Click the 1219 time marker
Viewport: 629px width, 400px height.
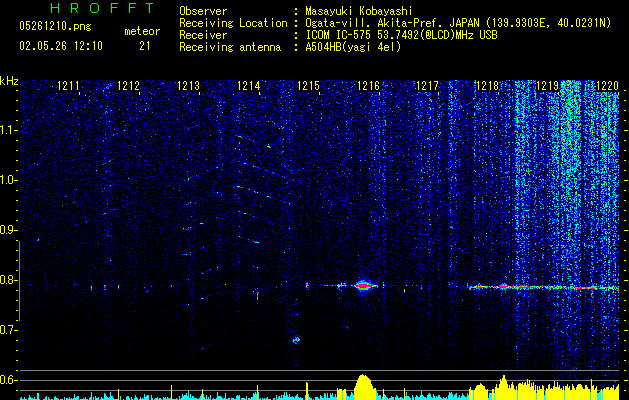pyautogui.click(x=547, y=85)
